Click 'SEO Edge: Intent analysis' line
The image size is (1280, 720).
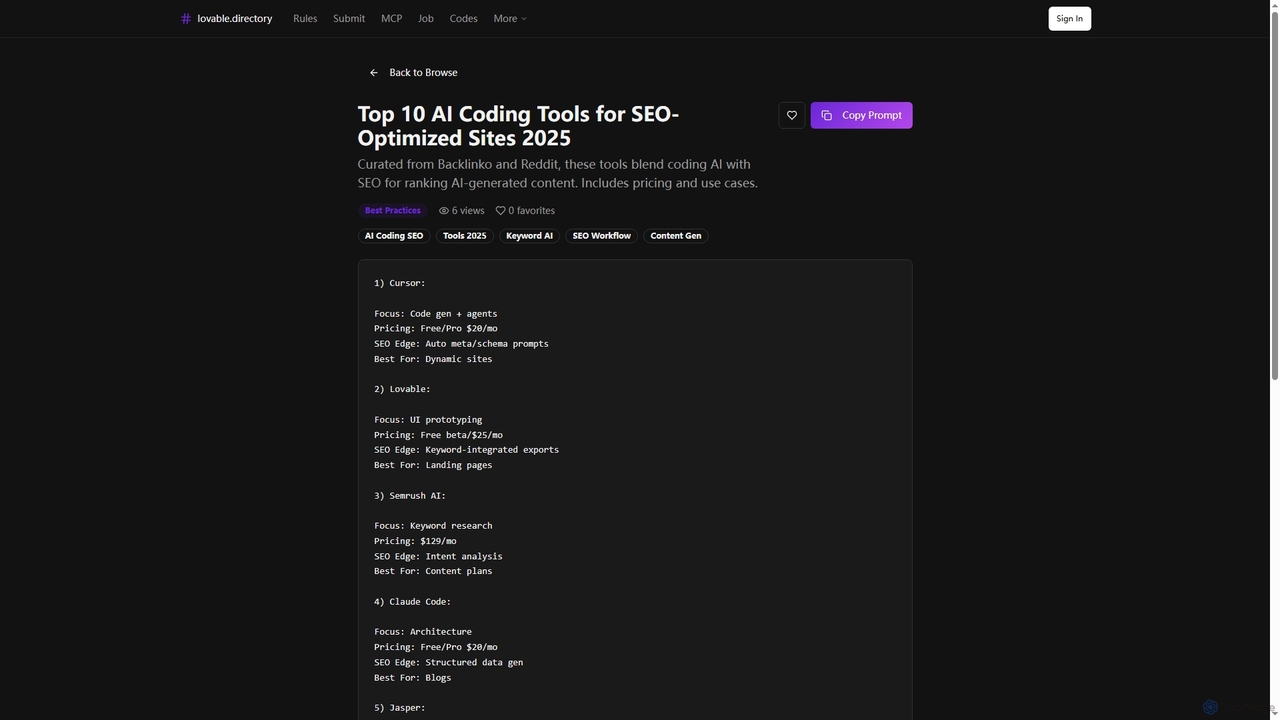pos(439,556)
